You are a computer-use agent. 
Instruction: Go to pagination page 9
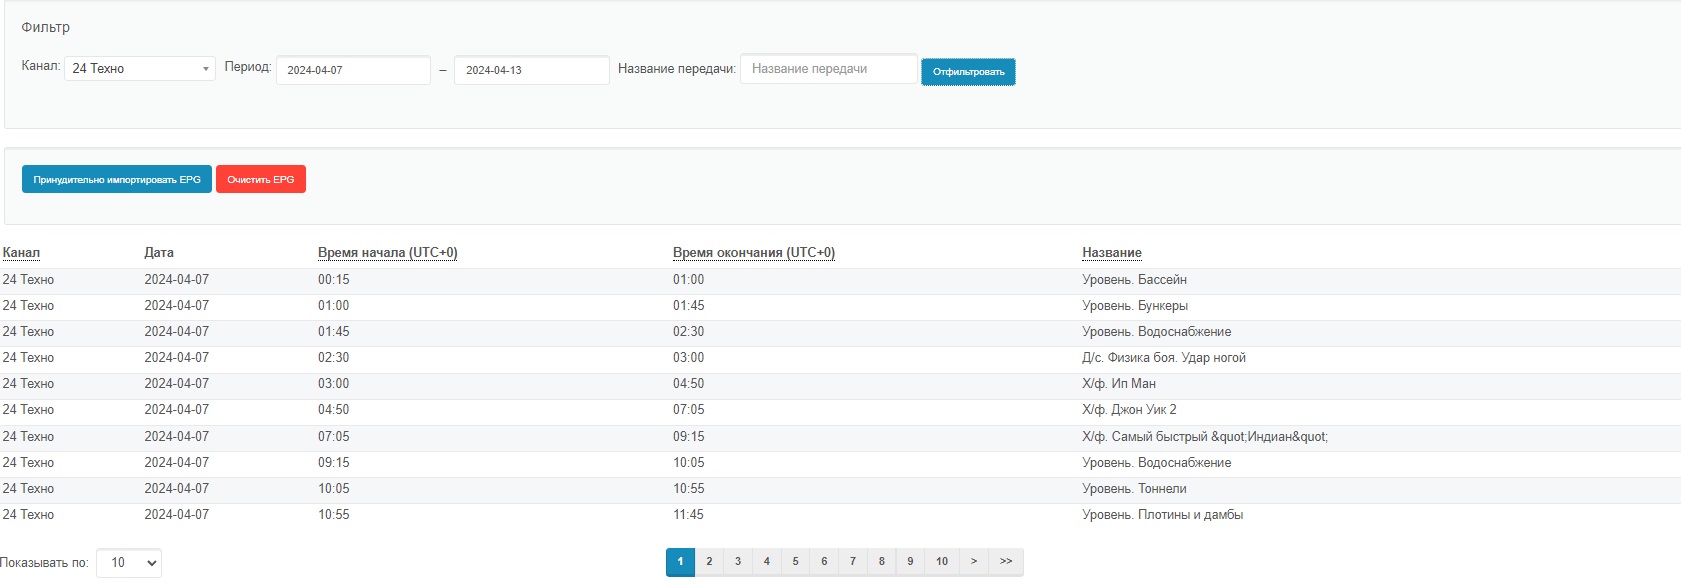(x=910, y=562)
